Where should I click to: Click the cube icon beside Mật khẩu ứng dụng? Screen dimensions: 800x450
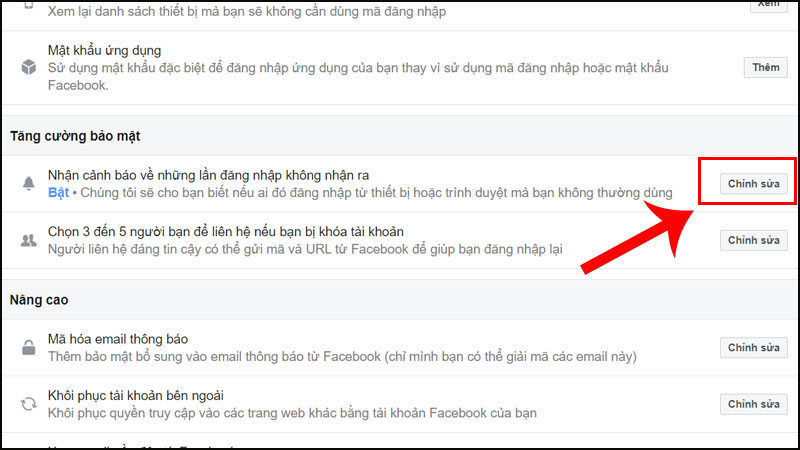coord(29,67)
